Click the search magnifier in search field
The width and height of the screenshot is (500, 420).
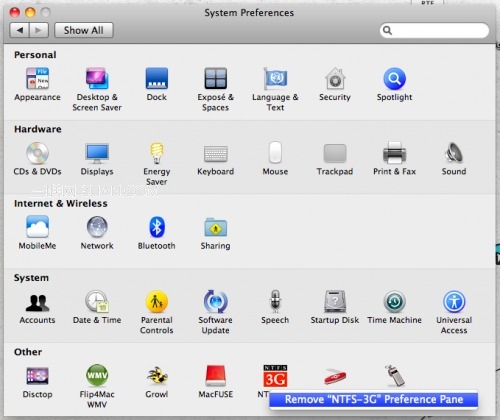point(387,30)
